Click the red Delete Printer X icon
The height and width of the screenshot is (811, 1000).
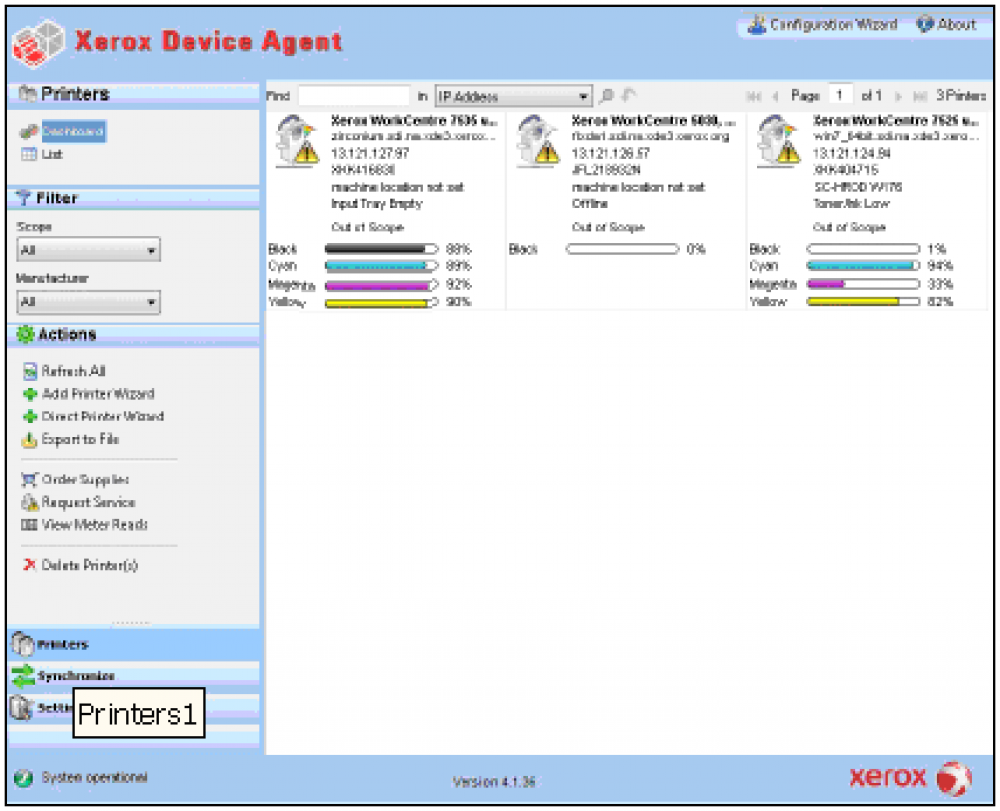(x=29, y=565)
